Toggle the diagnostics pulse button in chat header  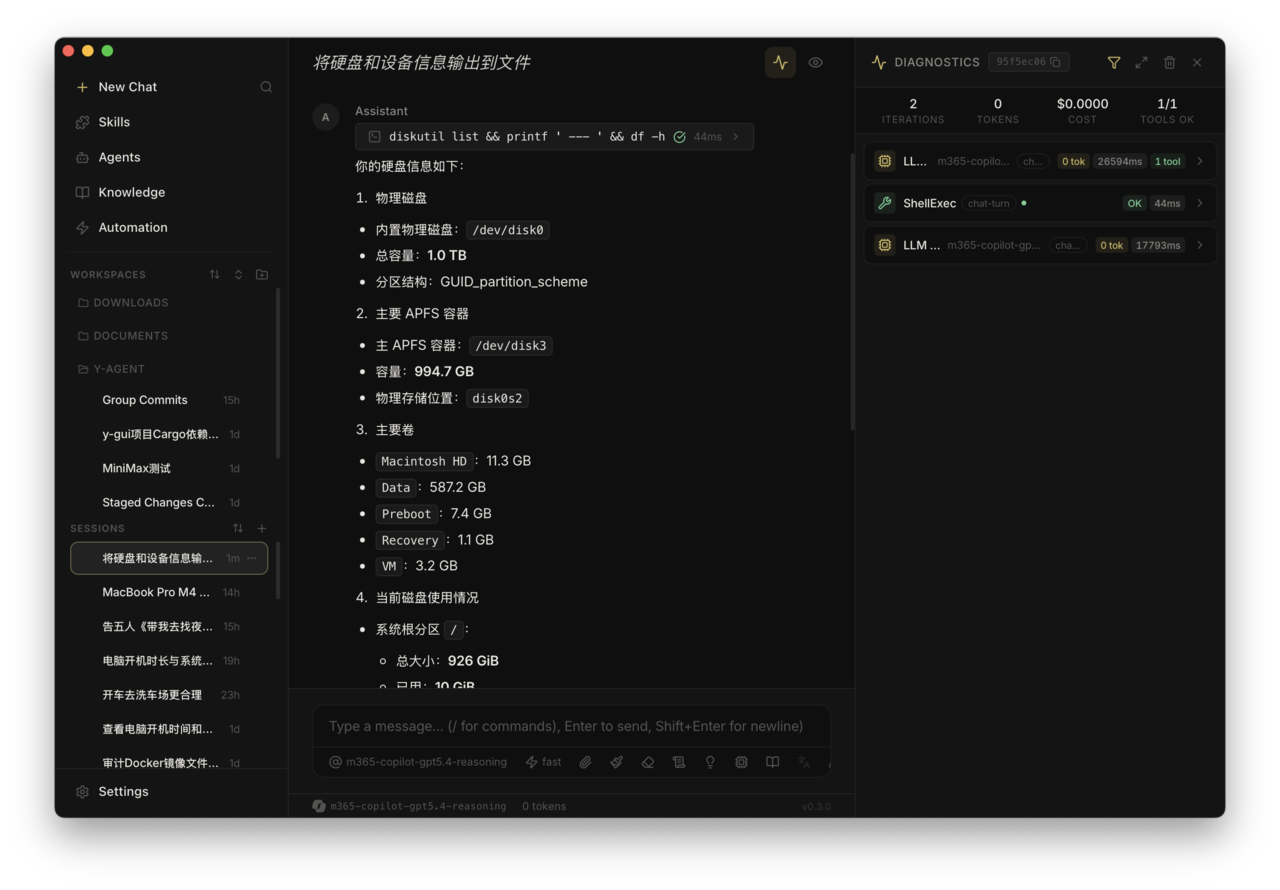(781, 62)
